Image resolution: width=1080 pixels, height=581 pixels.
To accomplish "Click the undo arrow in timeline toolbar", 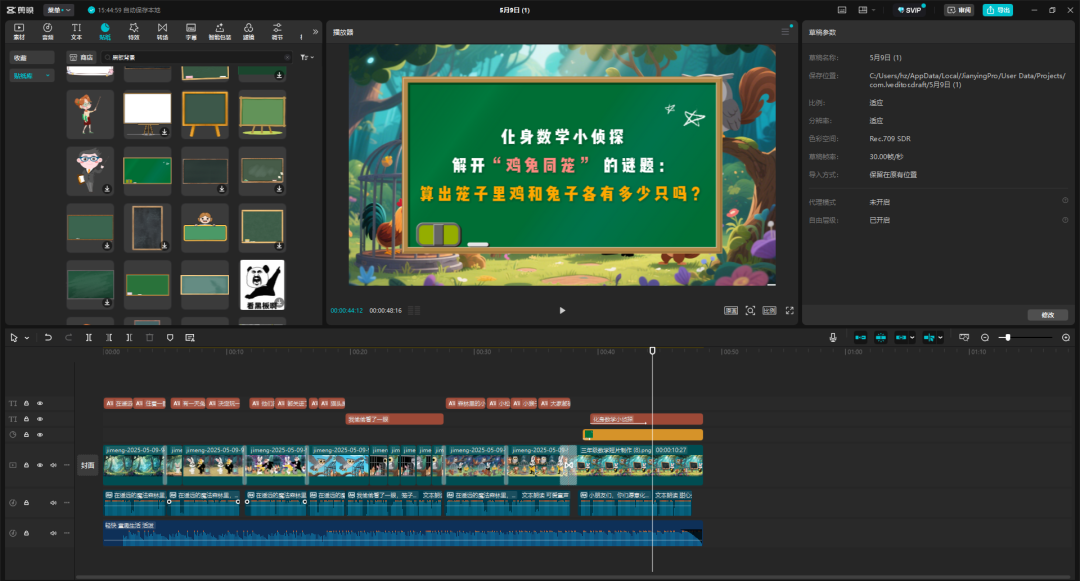I will 48,338.
